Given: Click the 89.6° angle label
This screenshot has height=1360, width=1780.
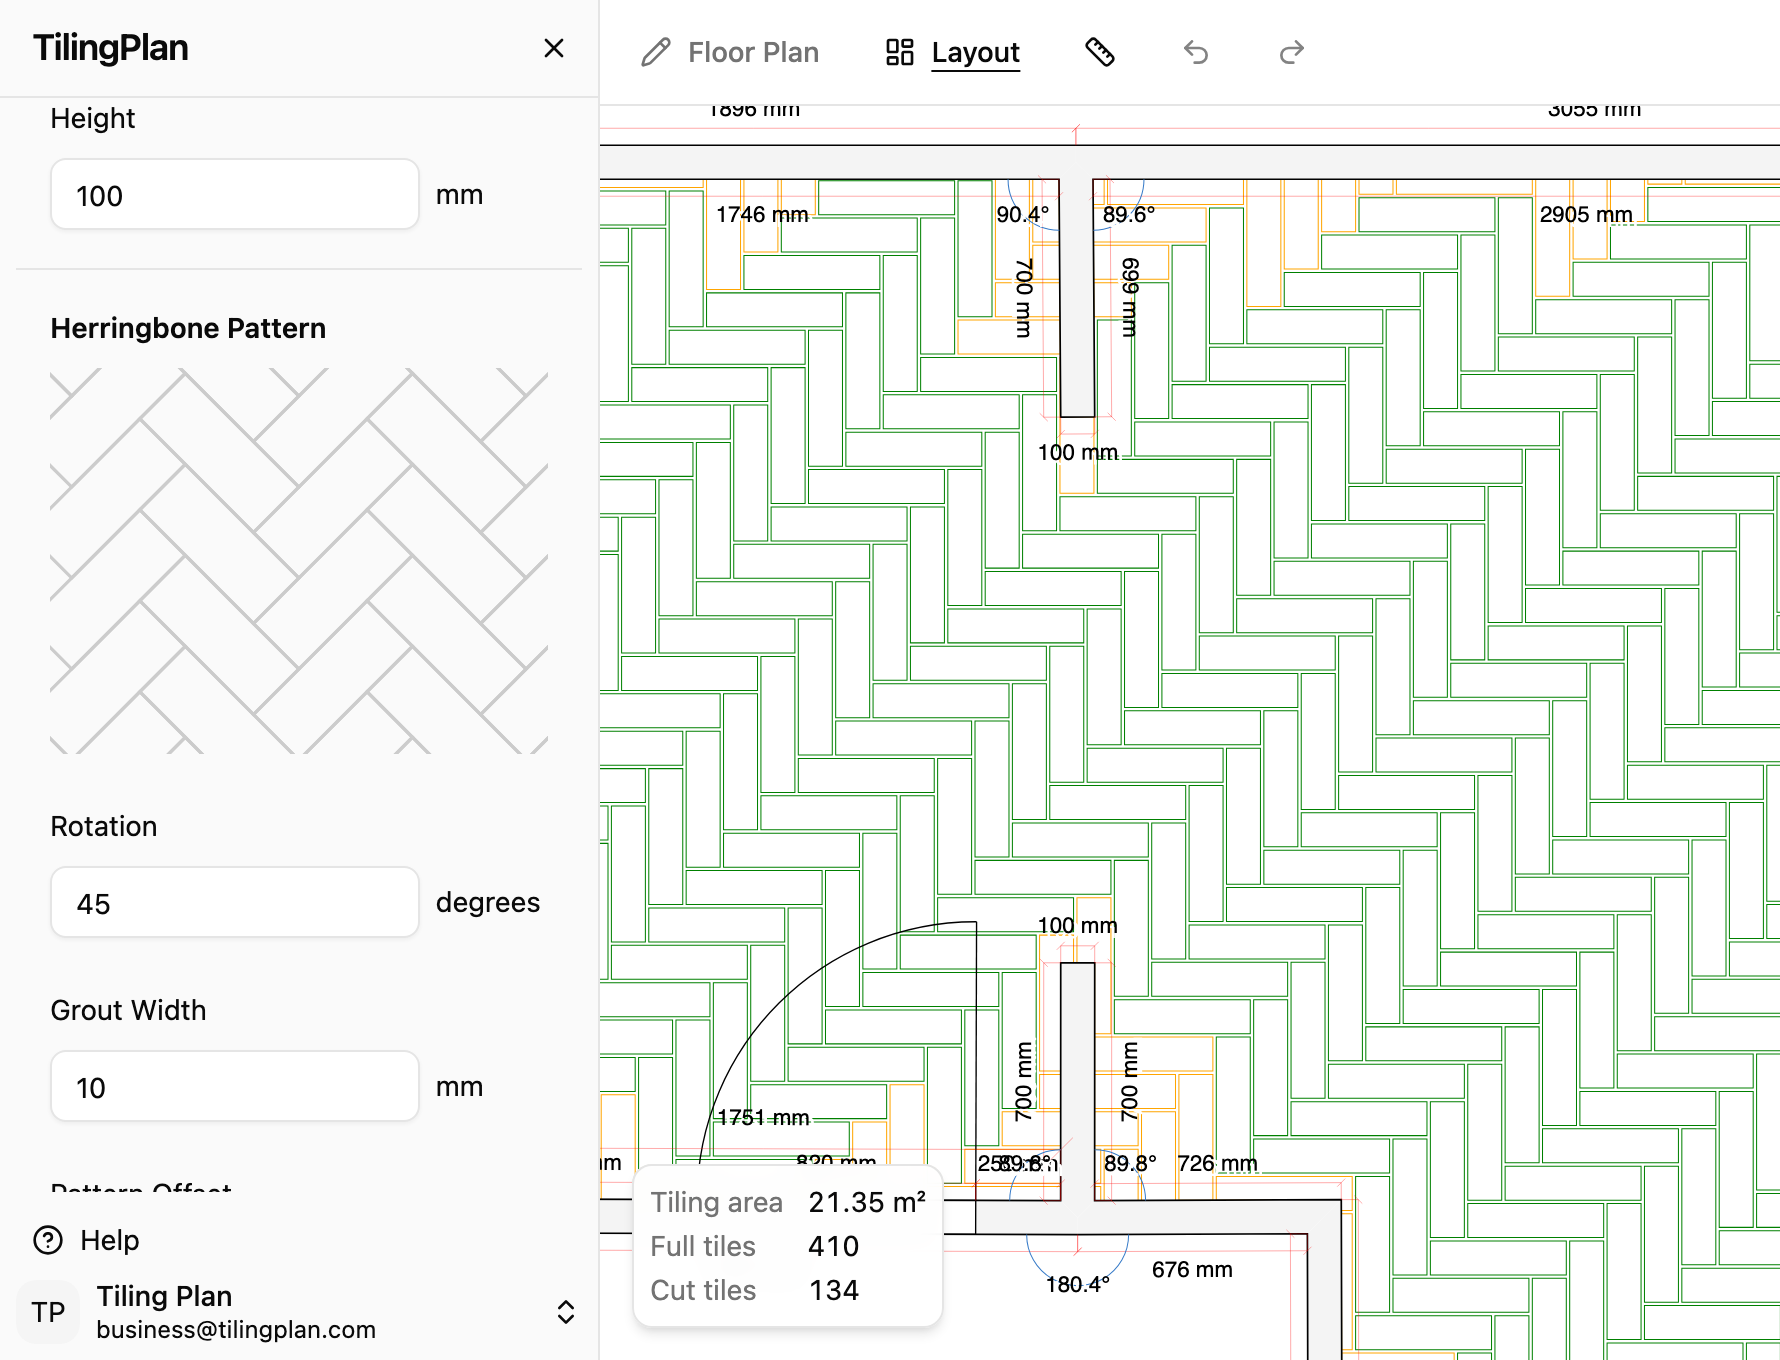Looking at the screenshot, I should click(1129, 214).
